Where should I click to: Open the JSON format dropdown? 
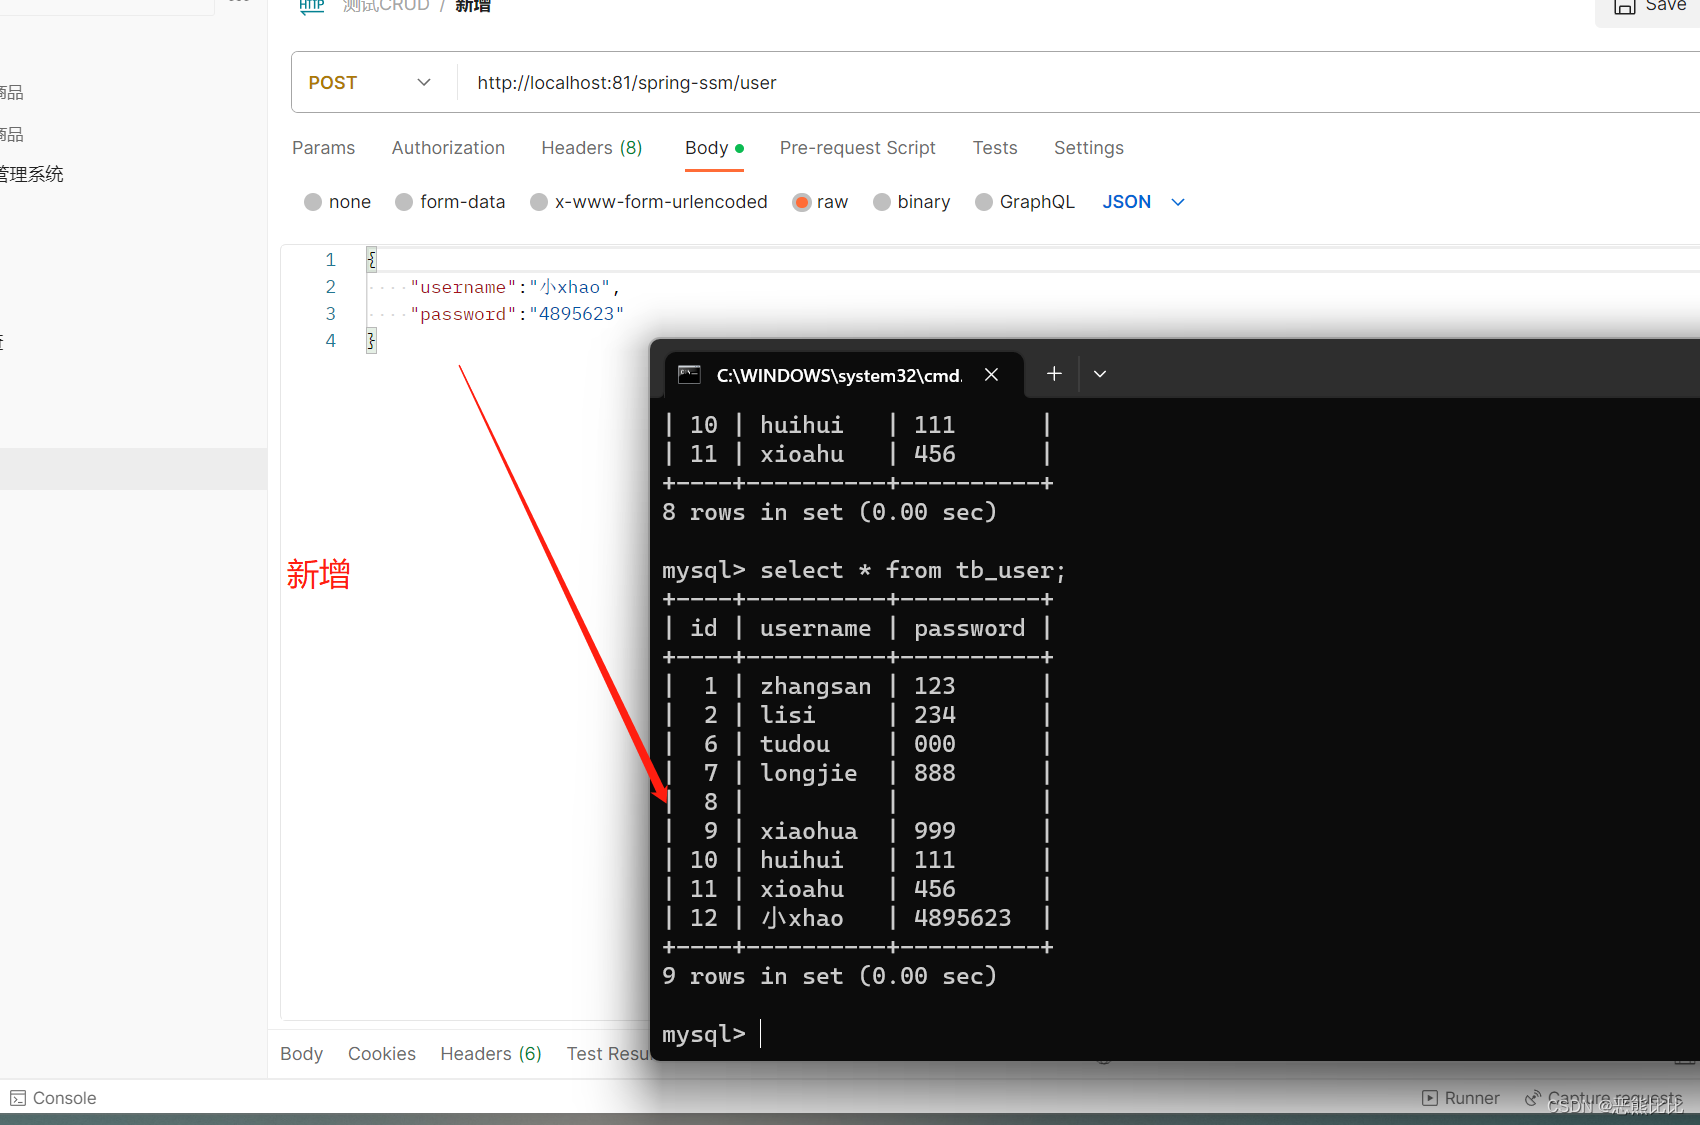(x=1144, y=202)
